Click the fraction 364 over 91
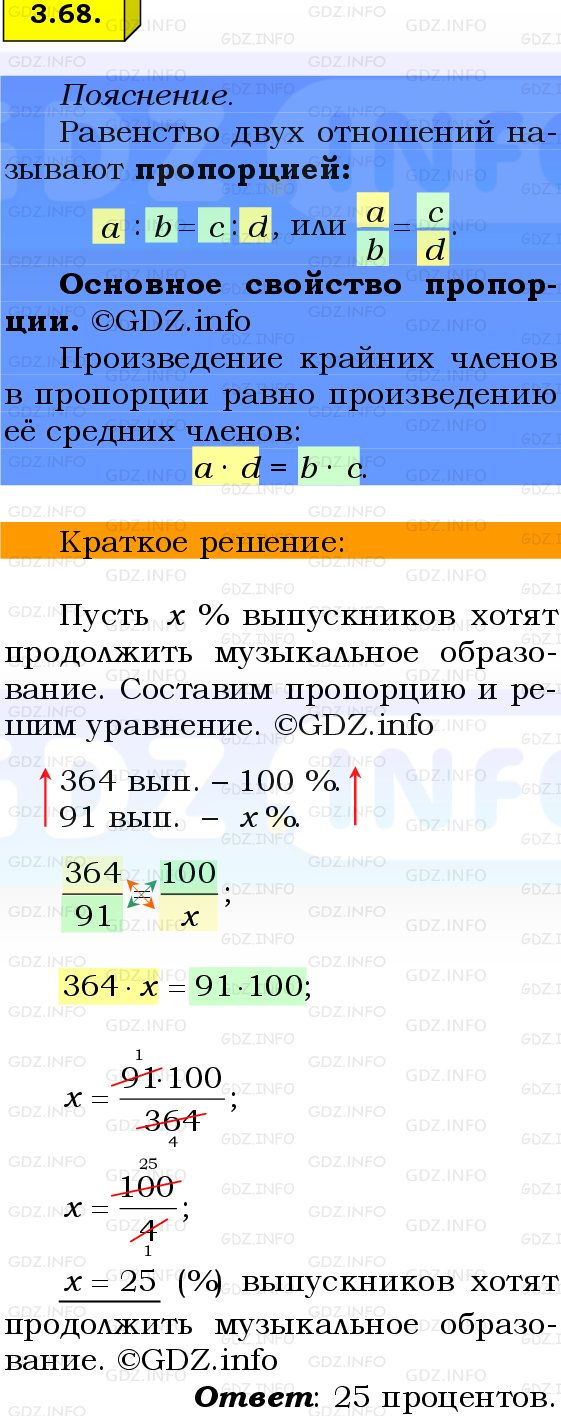The width and height of the screenshot is (561, 1416). point(92,892)
